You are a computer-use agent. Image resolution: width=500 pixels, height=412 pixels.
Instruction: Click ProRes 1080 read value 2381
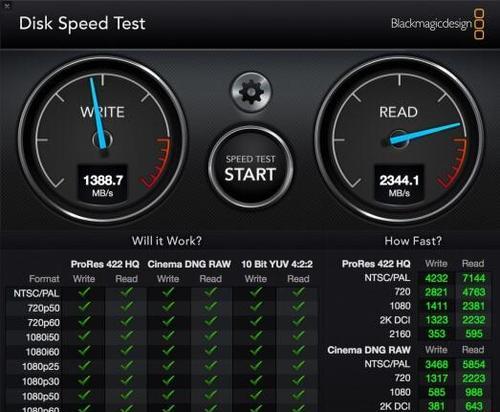coord(474,306)
